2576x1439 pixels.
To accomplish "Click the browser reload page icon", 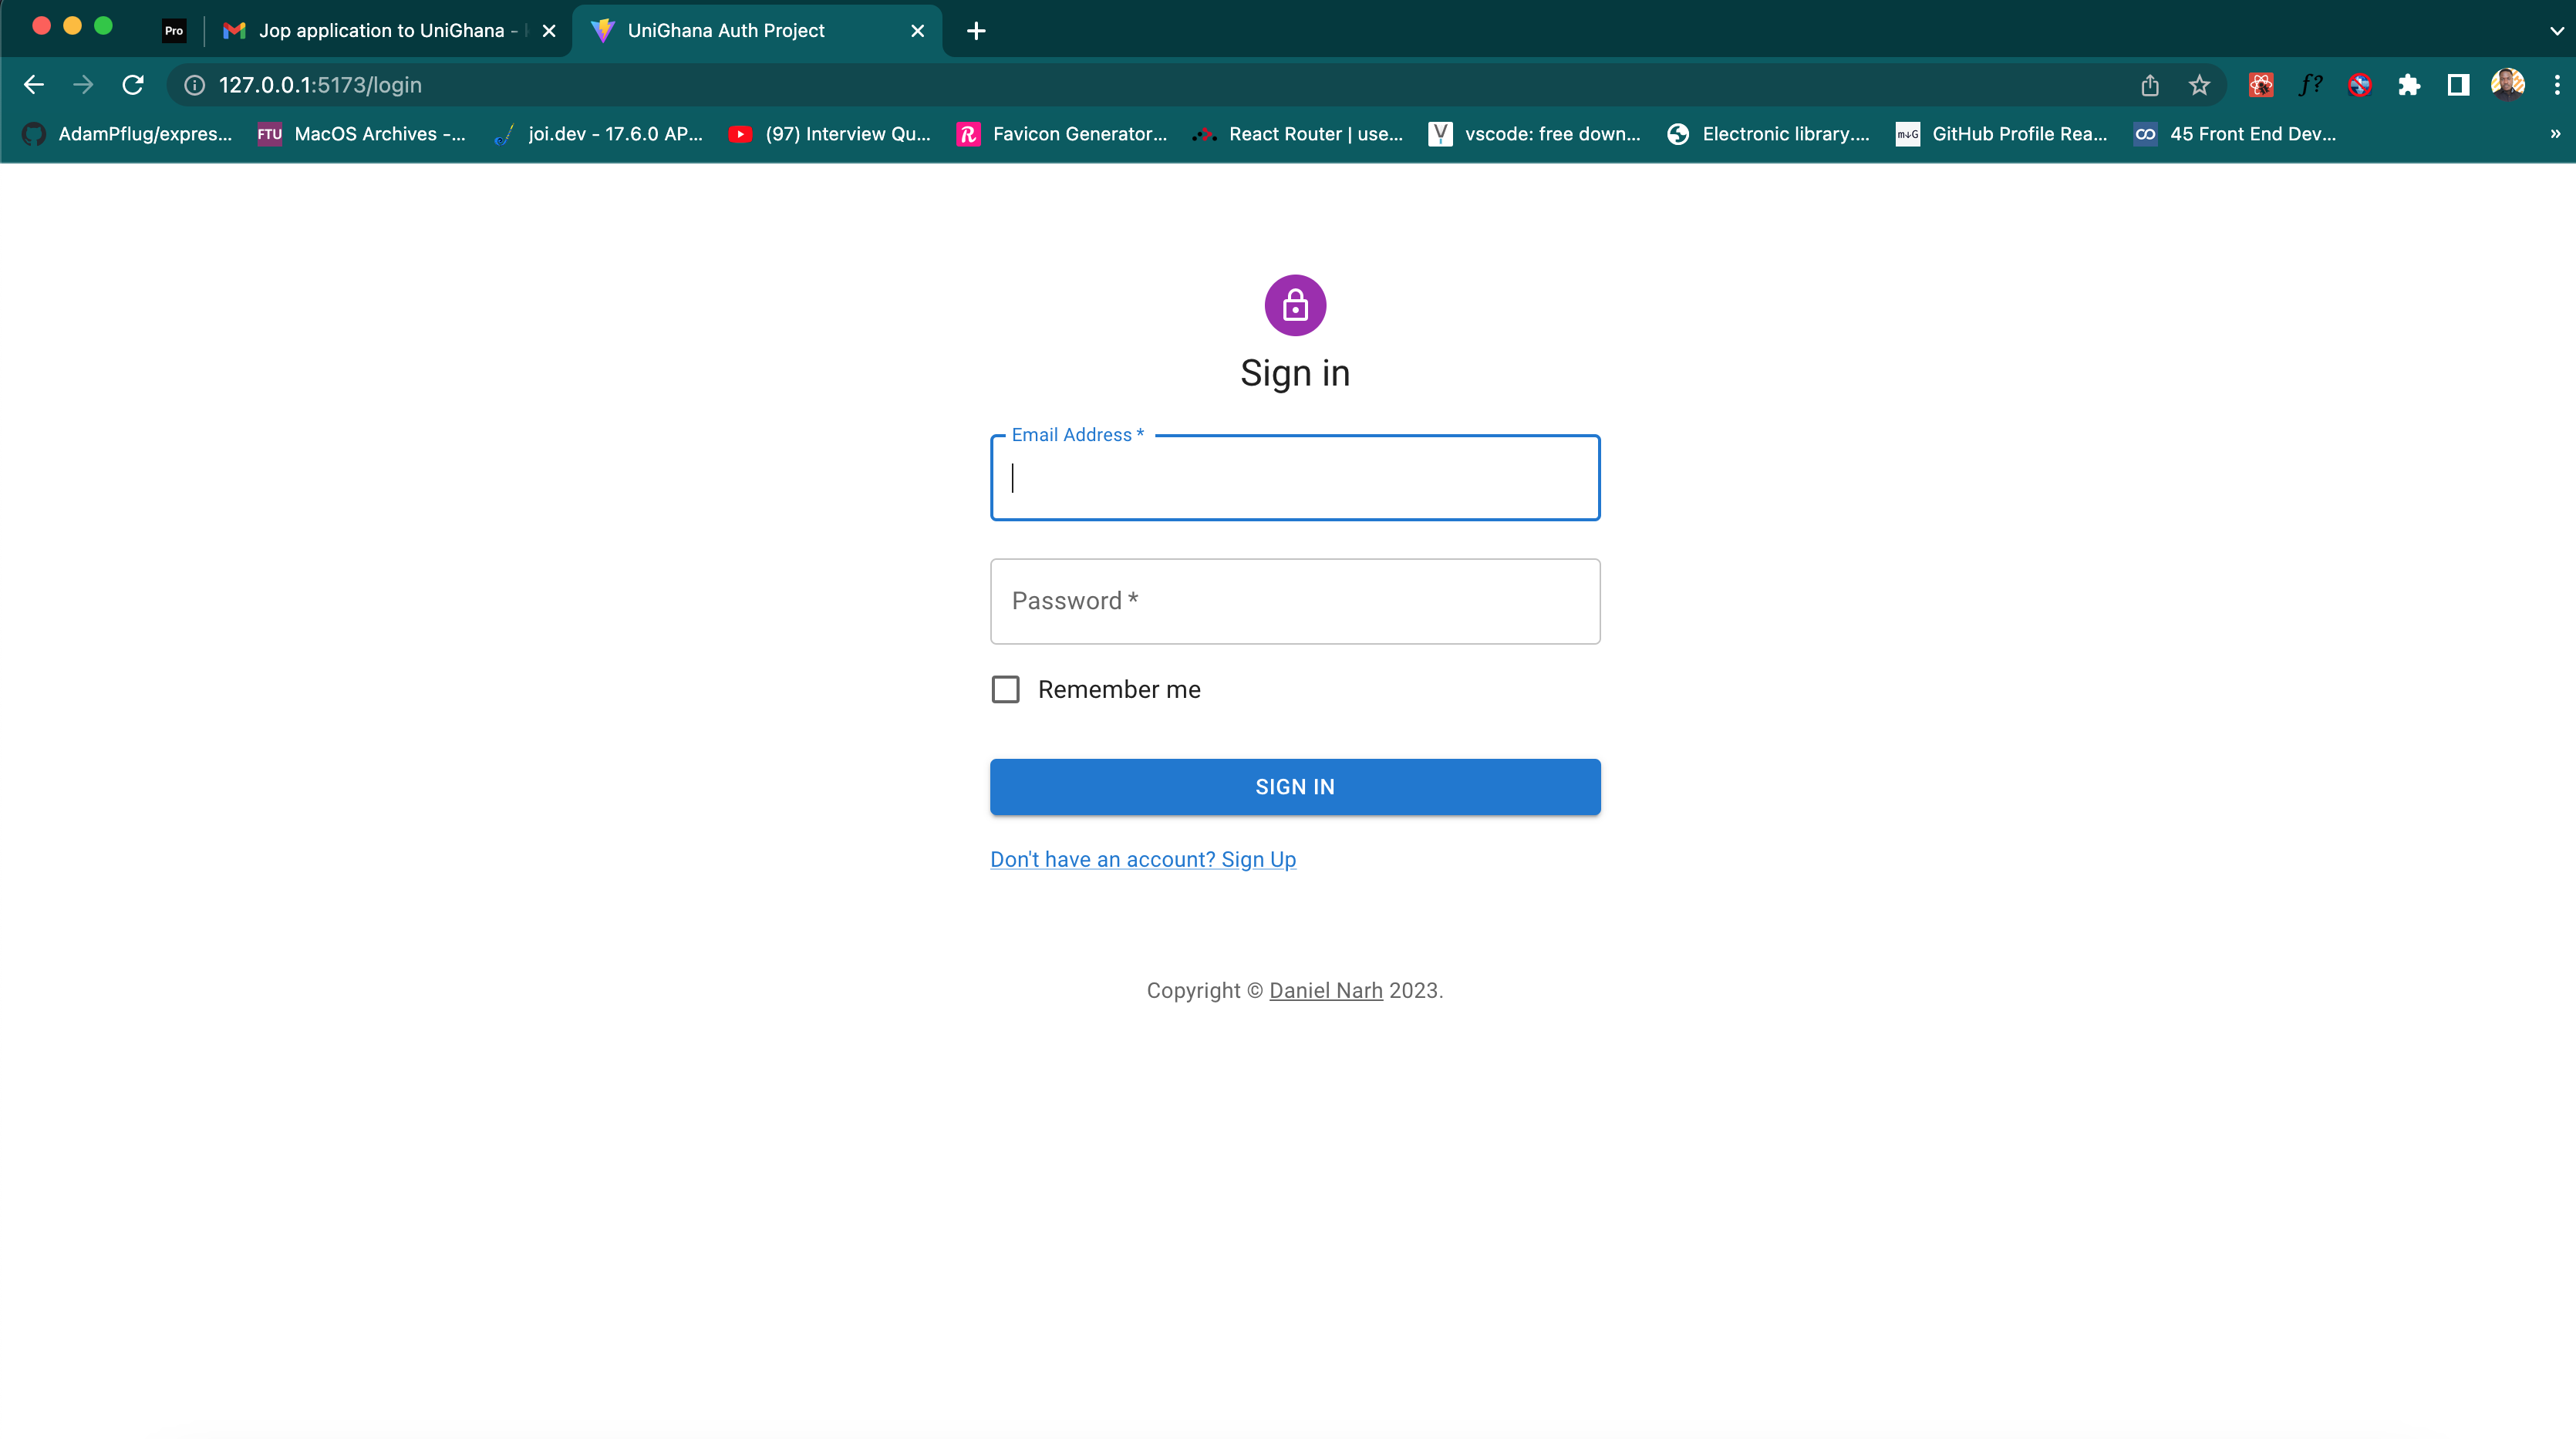I will click(x=133, y=85).
